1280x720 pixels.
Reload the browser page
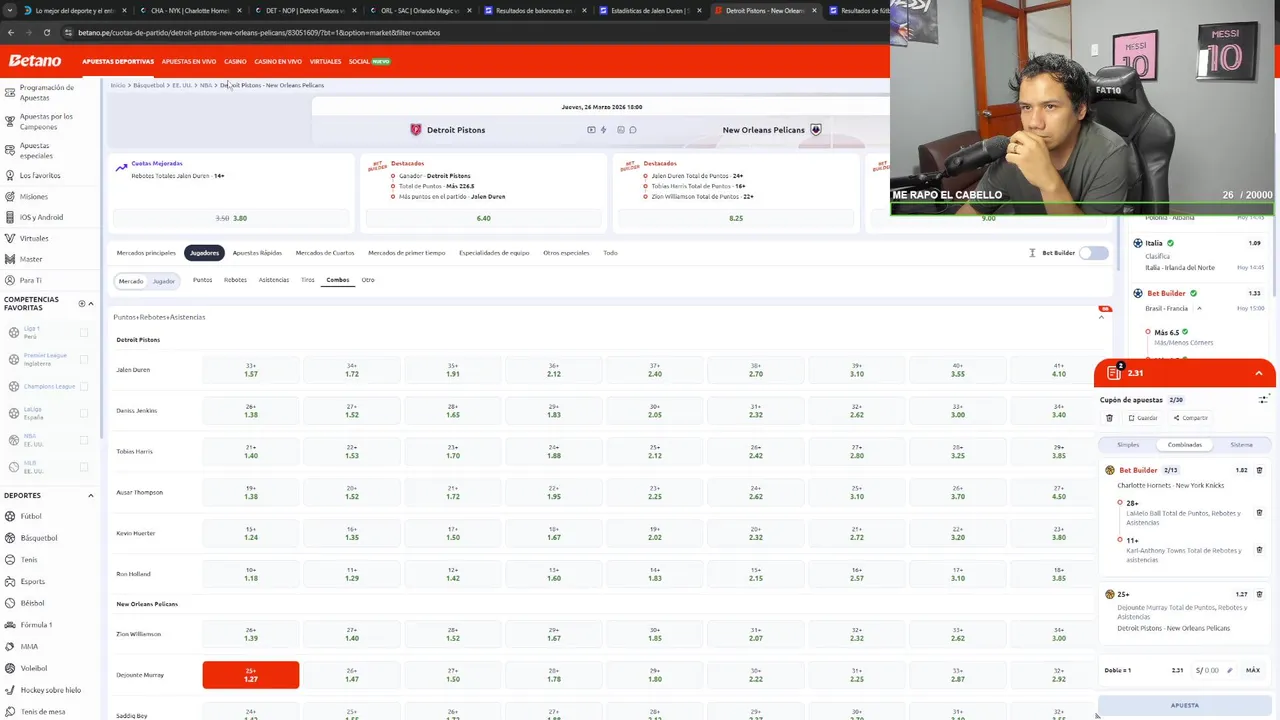tap(46, 32)
